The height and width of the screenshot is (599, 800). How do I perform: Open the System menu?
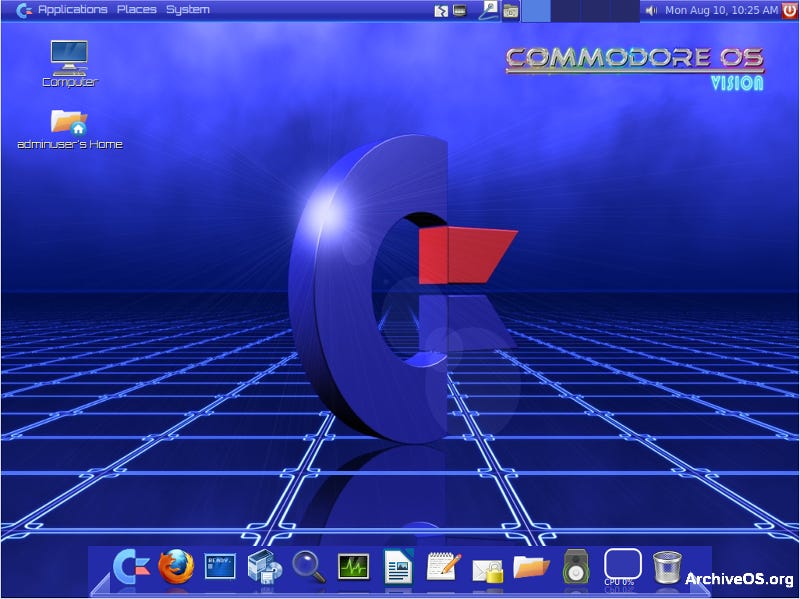click(188, 8)
